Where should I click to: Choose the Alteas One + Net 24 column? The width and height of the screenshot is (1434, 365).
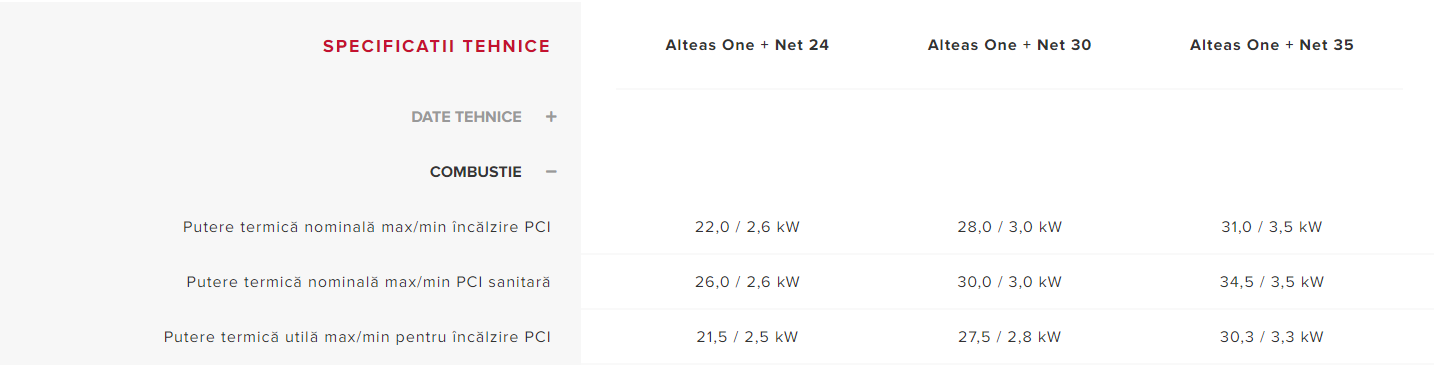pyautogui.click(x=747, y=45)
